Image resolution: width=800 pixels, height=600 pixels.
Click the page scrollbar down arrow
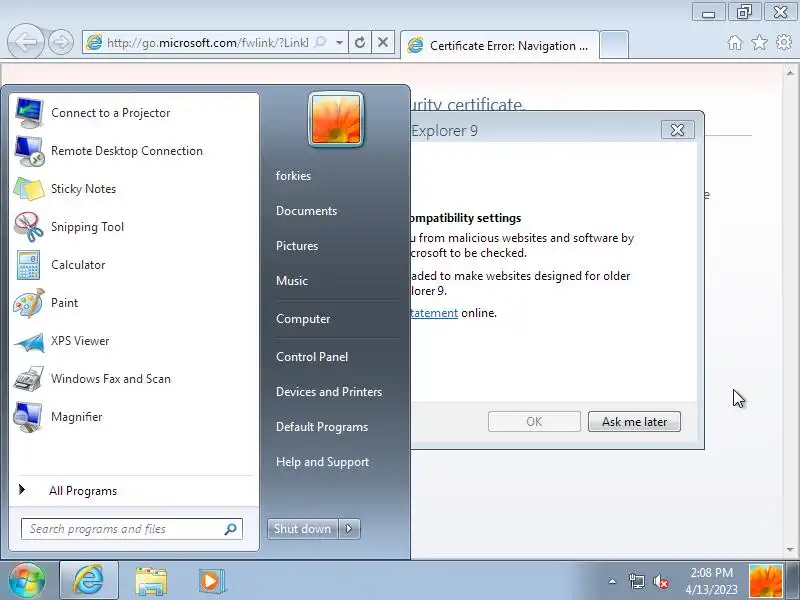point(790,550)
